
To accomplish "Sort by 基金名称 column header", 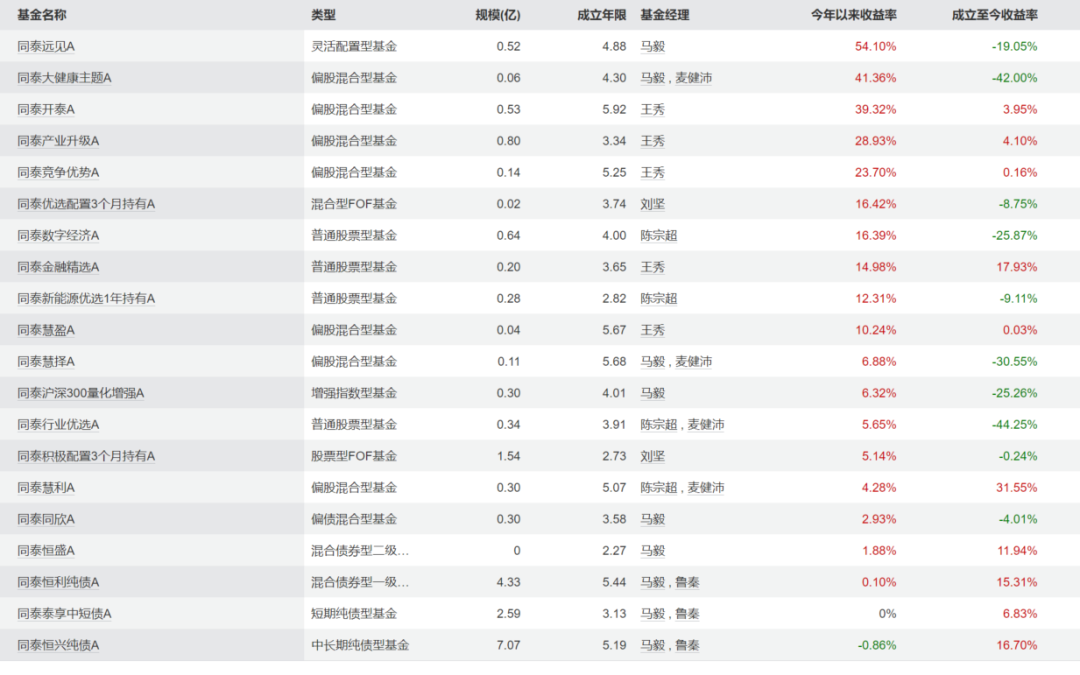I will (x=42, y=15).
